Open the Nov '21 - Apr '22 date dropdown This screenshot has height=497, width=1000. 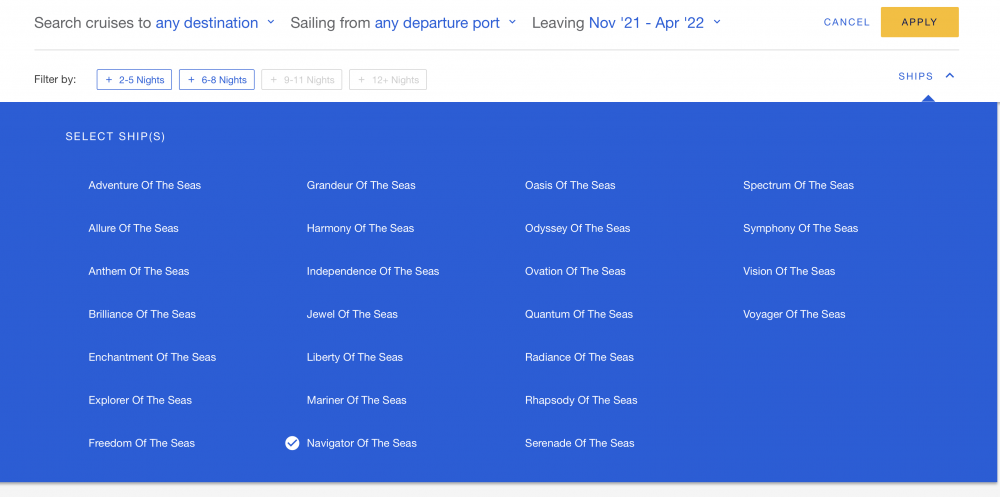[x=646, y=23]
